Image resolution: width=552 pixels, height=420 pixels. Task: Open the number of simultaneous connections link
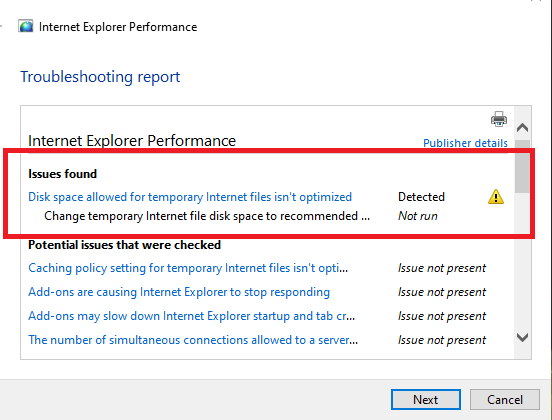coord(193,340)
